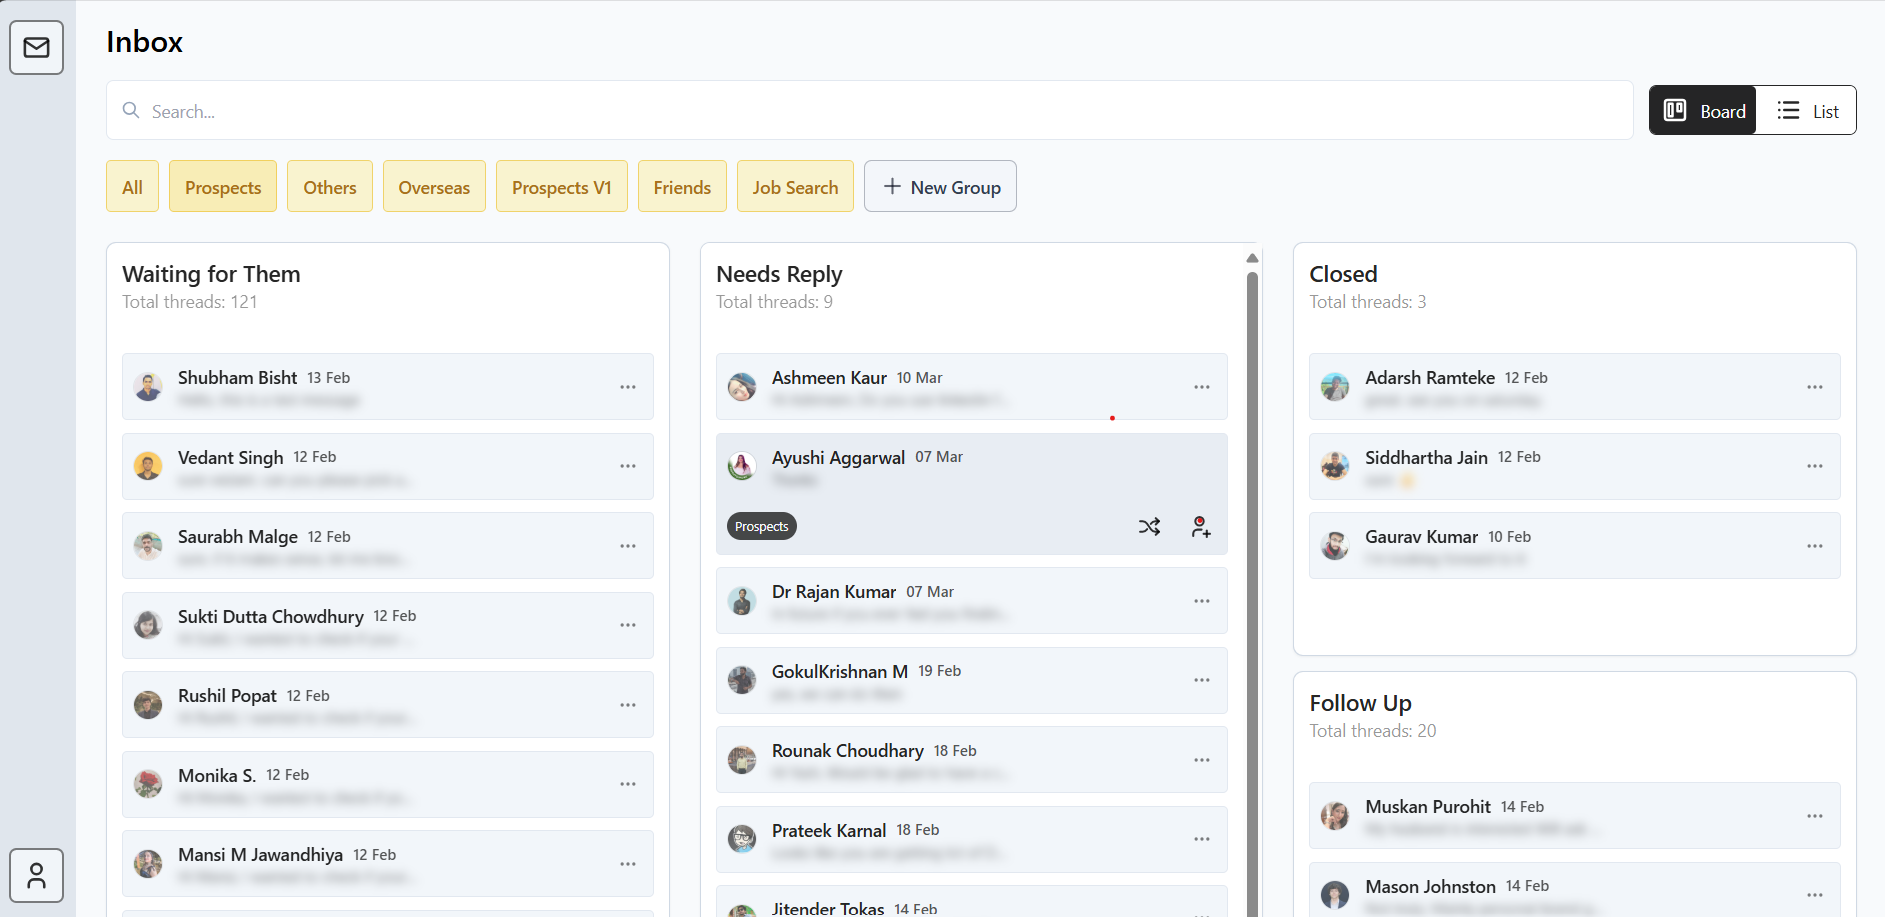Image resolution: width=1885 pixels, height=917 pixels.
Task: Click into the Search field
Action: [x=870, y=111]
